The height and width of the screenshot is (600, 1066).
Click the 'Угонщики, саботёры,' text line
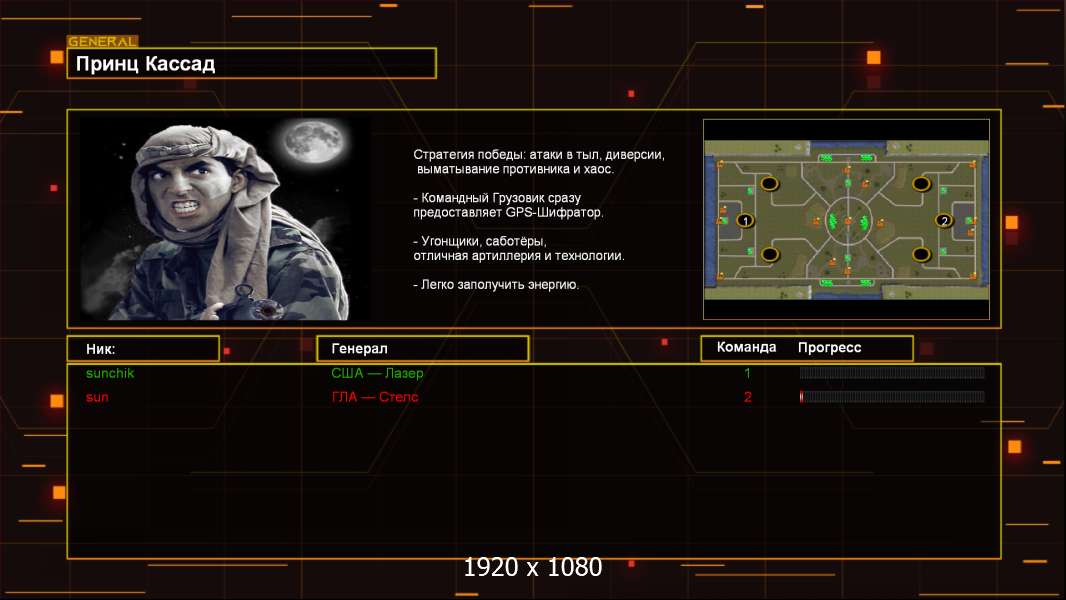point(480,241)
